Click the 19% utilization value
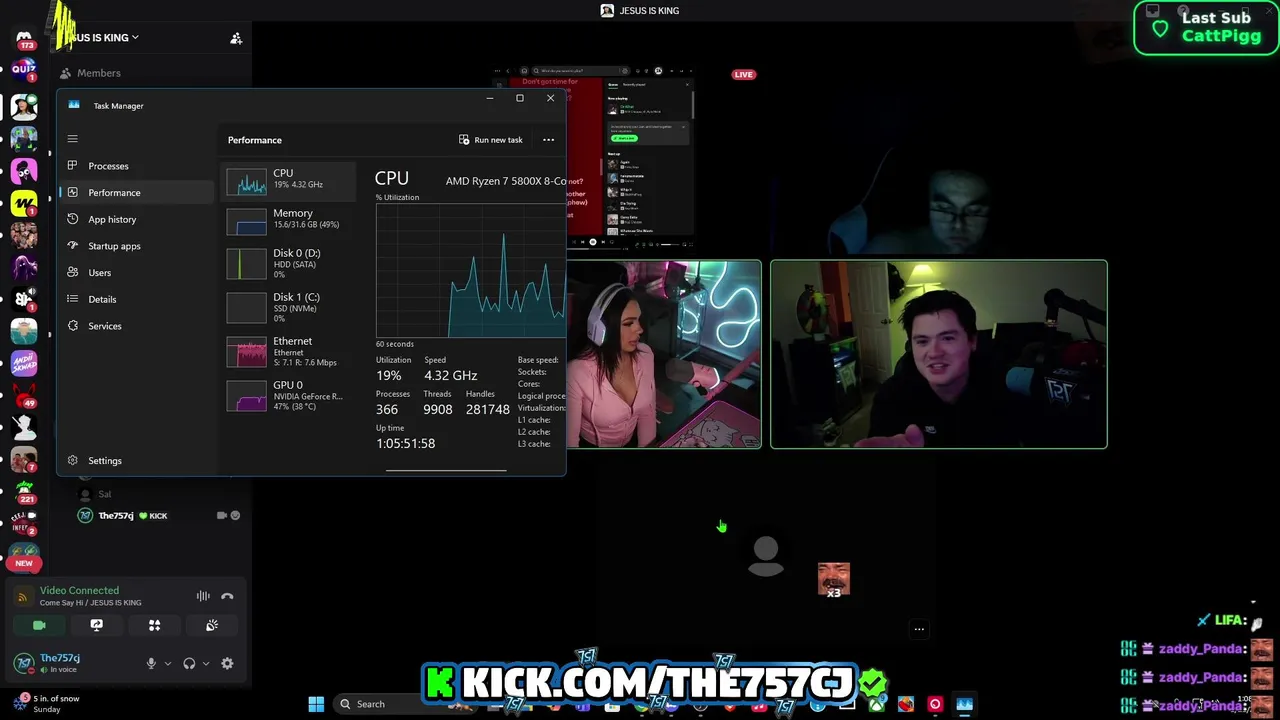Viewport: 1280px width, 720px height. click(x=389, y=375)
